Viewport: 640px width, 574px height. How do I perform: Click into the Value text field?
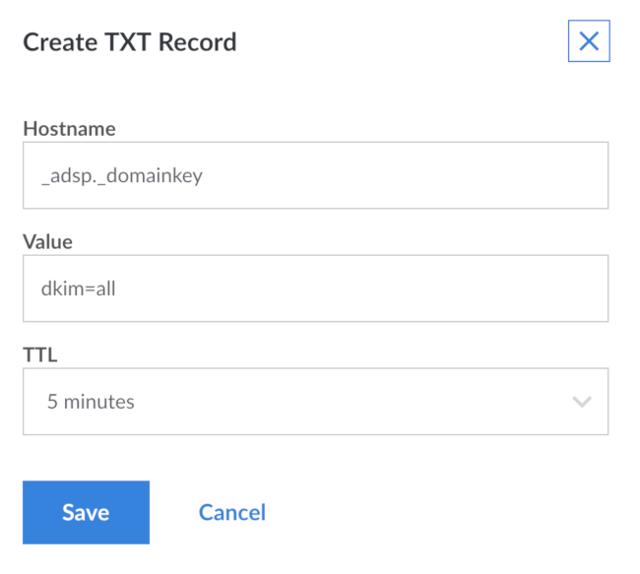(315, 289)
